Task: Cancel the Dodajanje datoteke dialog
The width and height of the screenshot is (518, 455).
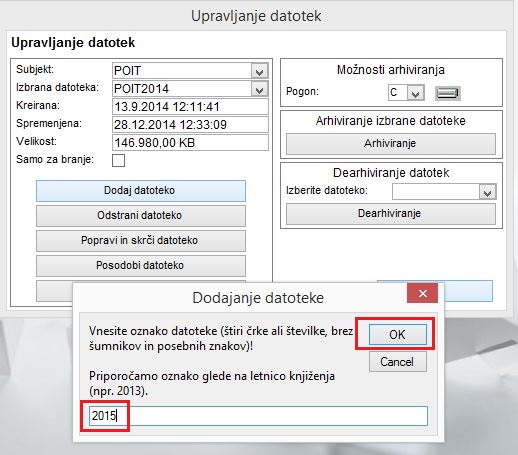Action: click(x=397, y=362)
